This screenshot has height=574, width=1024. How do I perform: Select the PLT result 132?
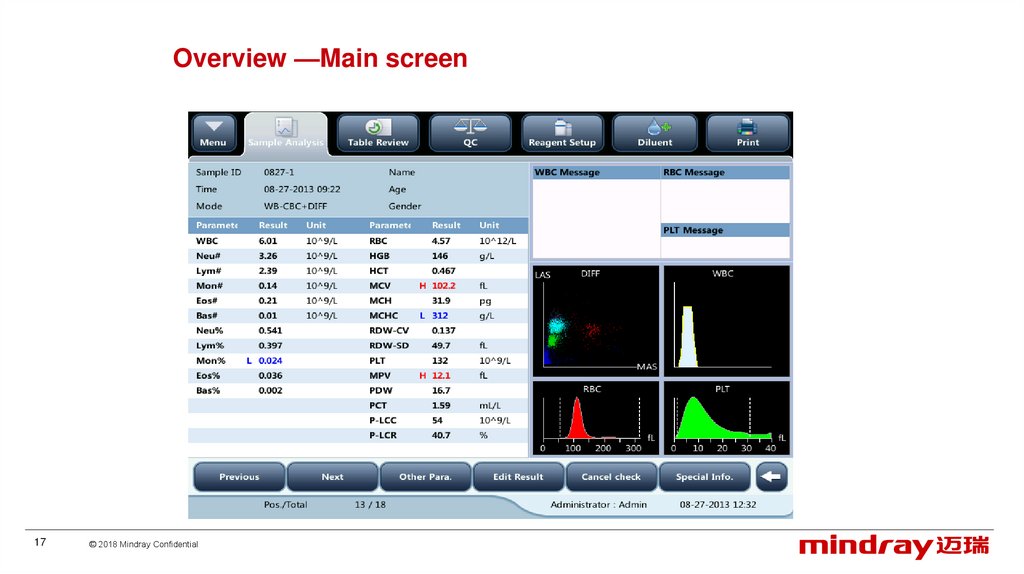tap(440, 361)
